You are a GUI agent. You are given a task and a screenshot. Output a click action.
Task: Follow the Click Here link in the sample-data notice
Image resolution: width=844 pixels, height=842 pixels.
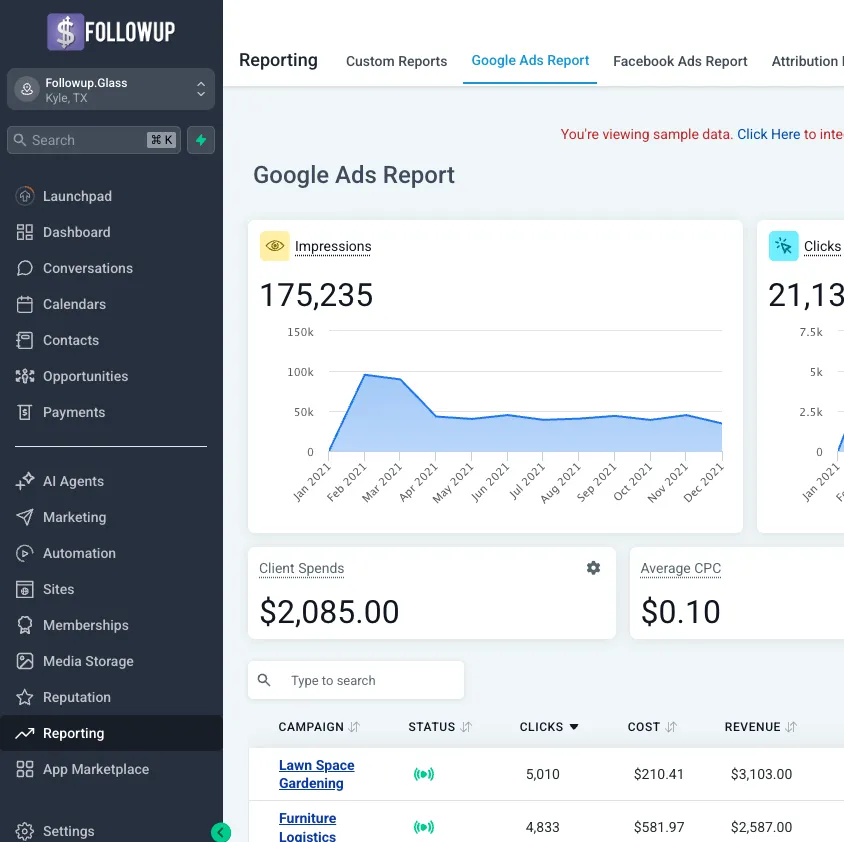[x=768, y=134]
